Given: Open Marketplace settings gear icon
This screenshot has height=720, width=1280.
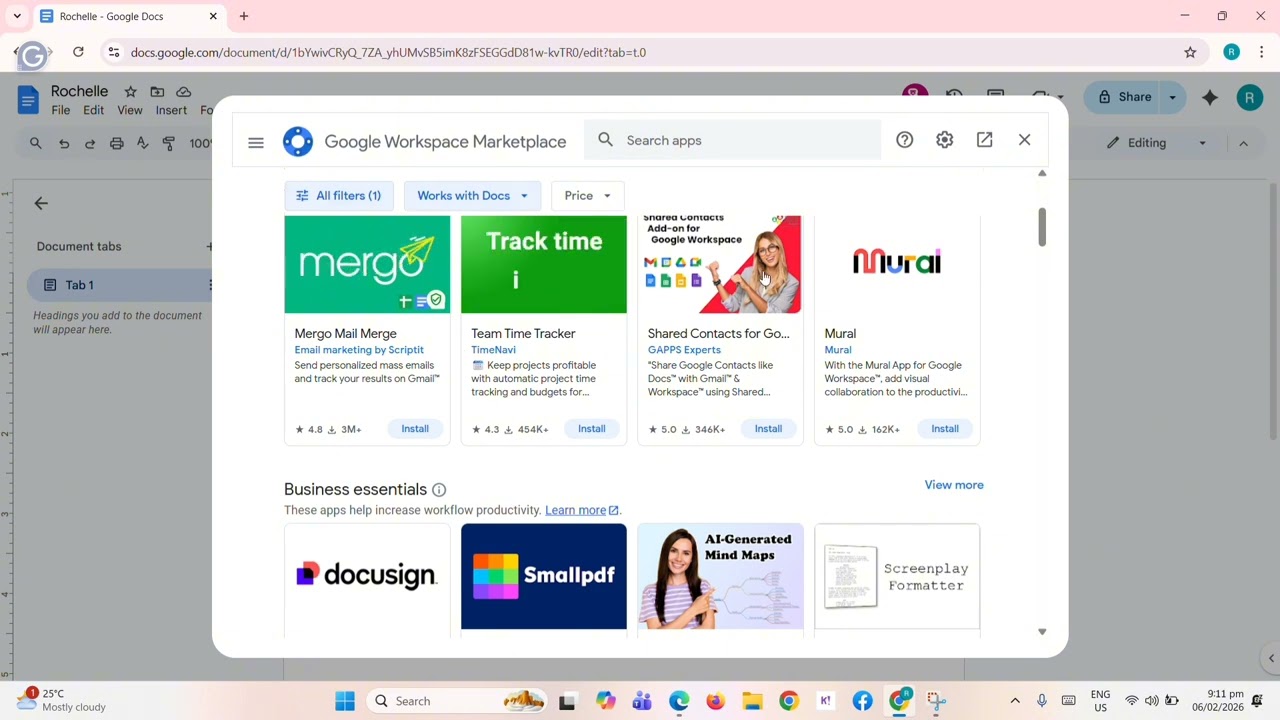Looking at the screenshot, I should 944,140.
